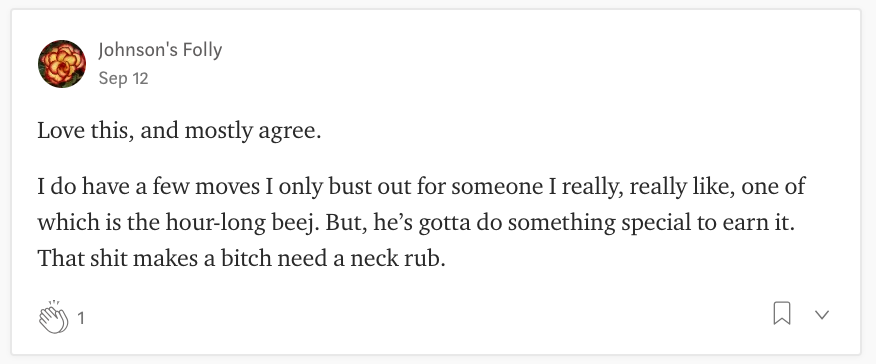Show who clapped next to hands icon

pyautogui.click(x=81, y=318)
